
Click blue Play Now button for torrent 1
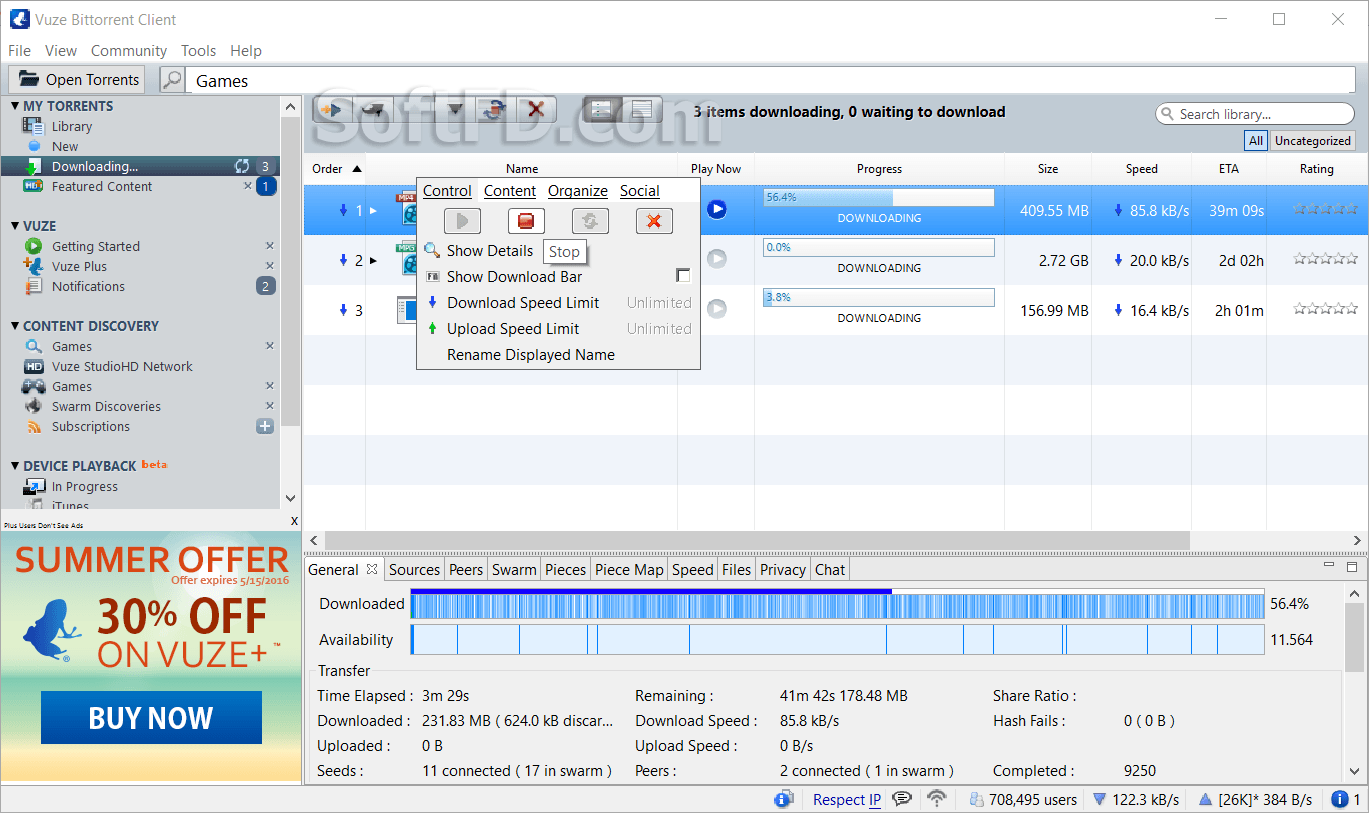click(x=716, y=209)
